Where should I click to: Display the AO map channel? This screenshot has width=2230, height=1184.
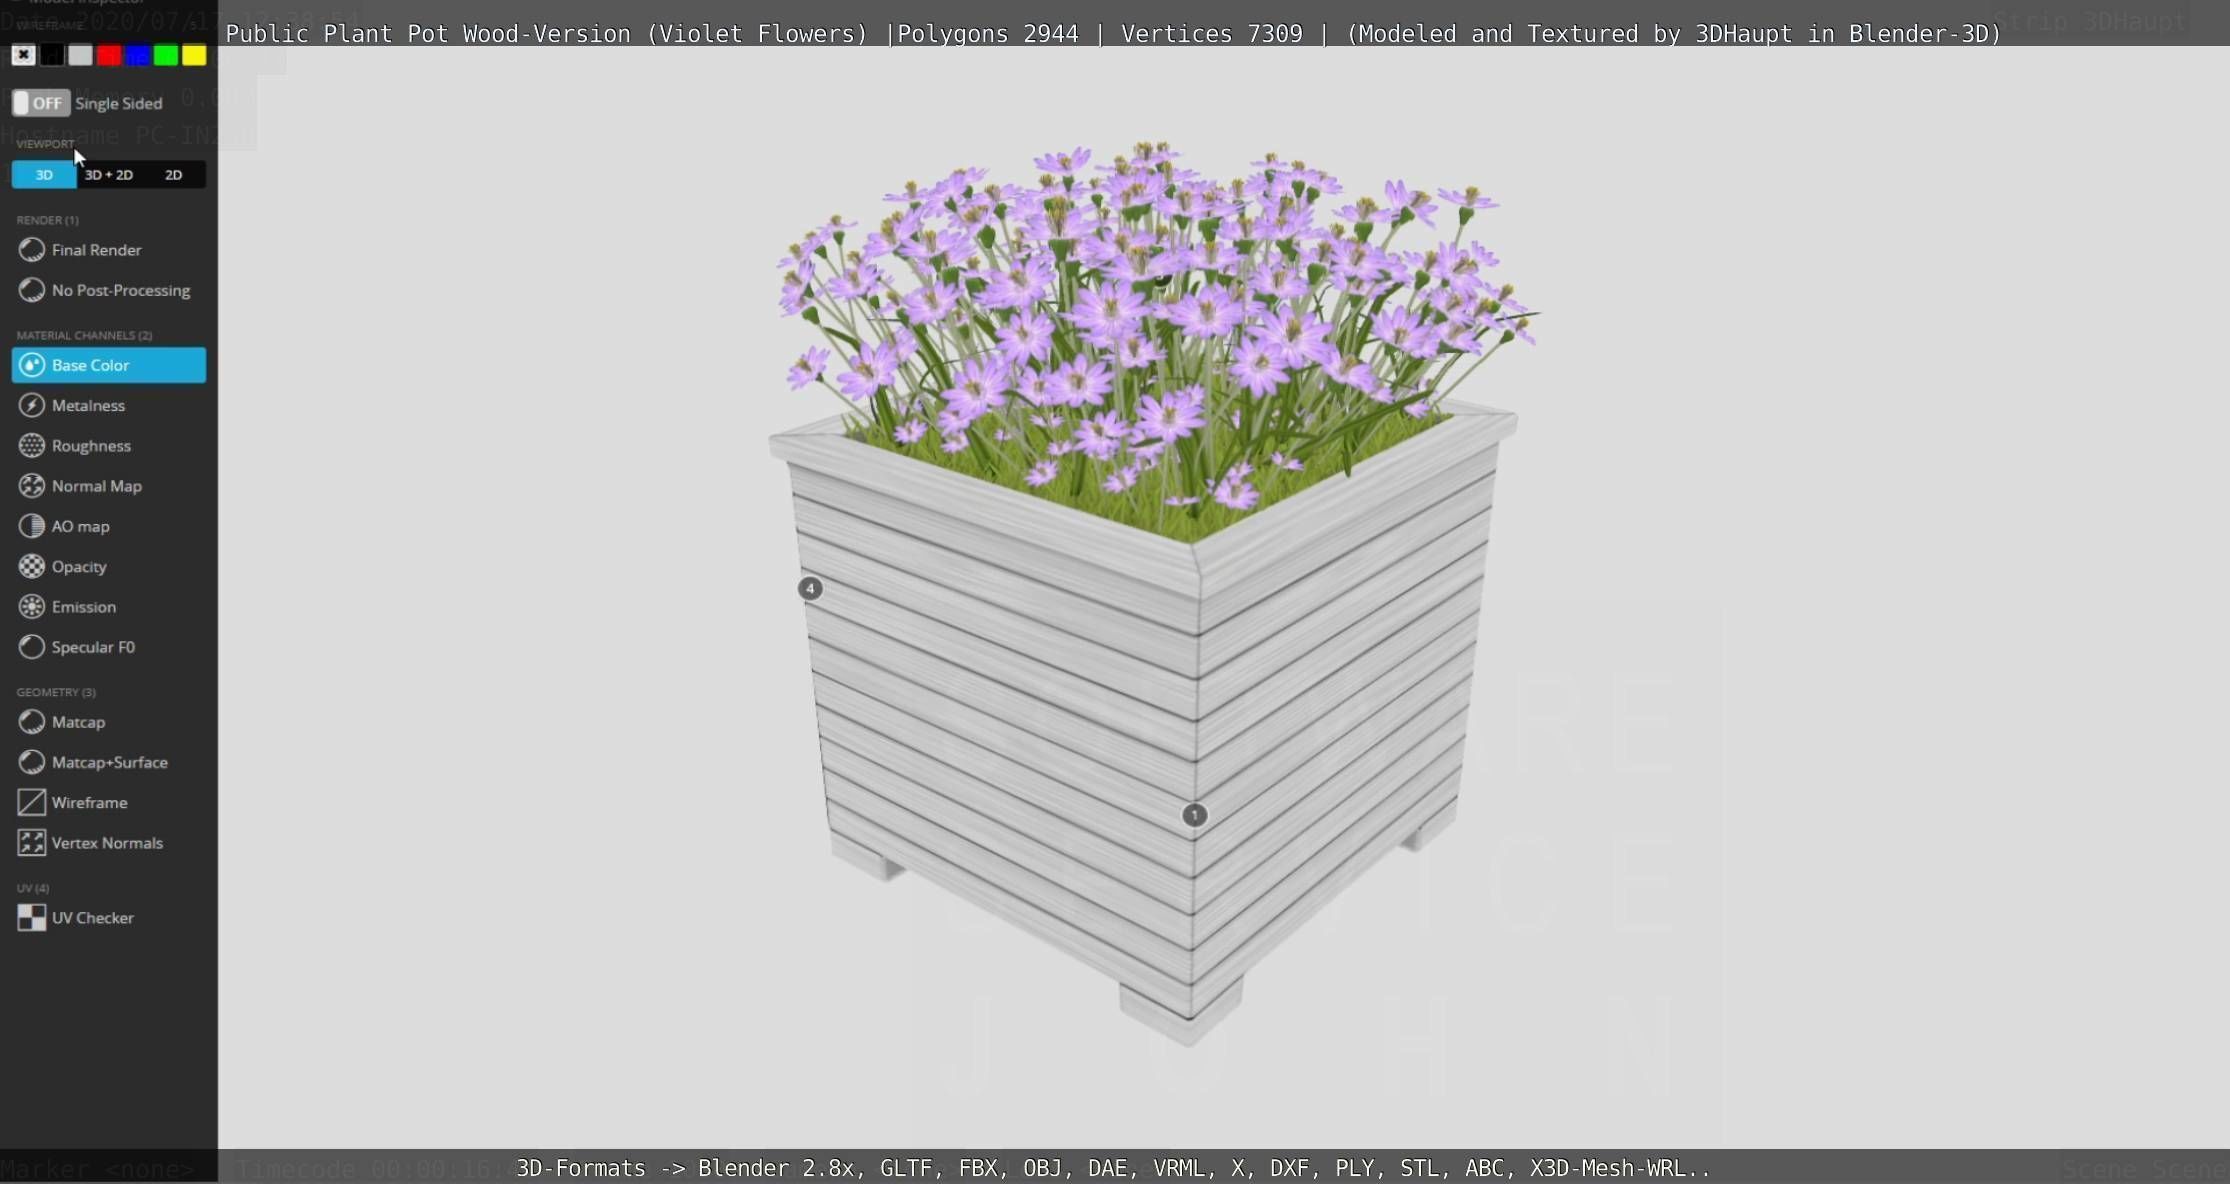click(108, 526)
